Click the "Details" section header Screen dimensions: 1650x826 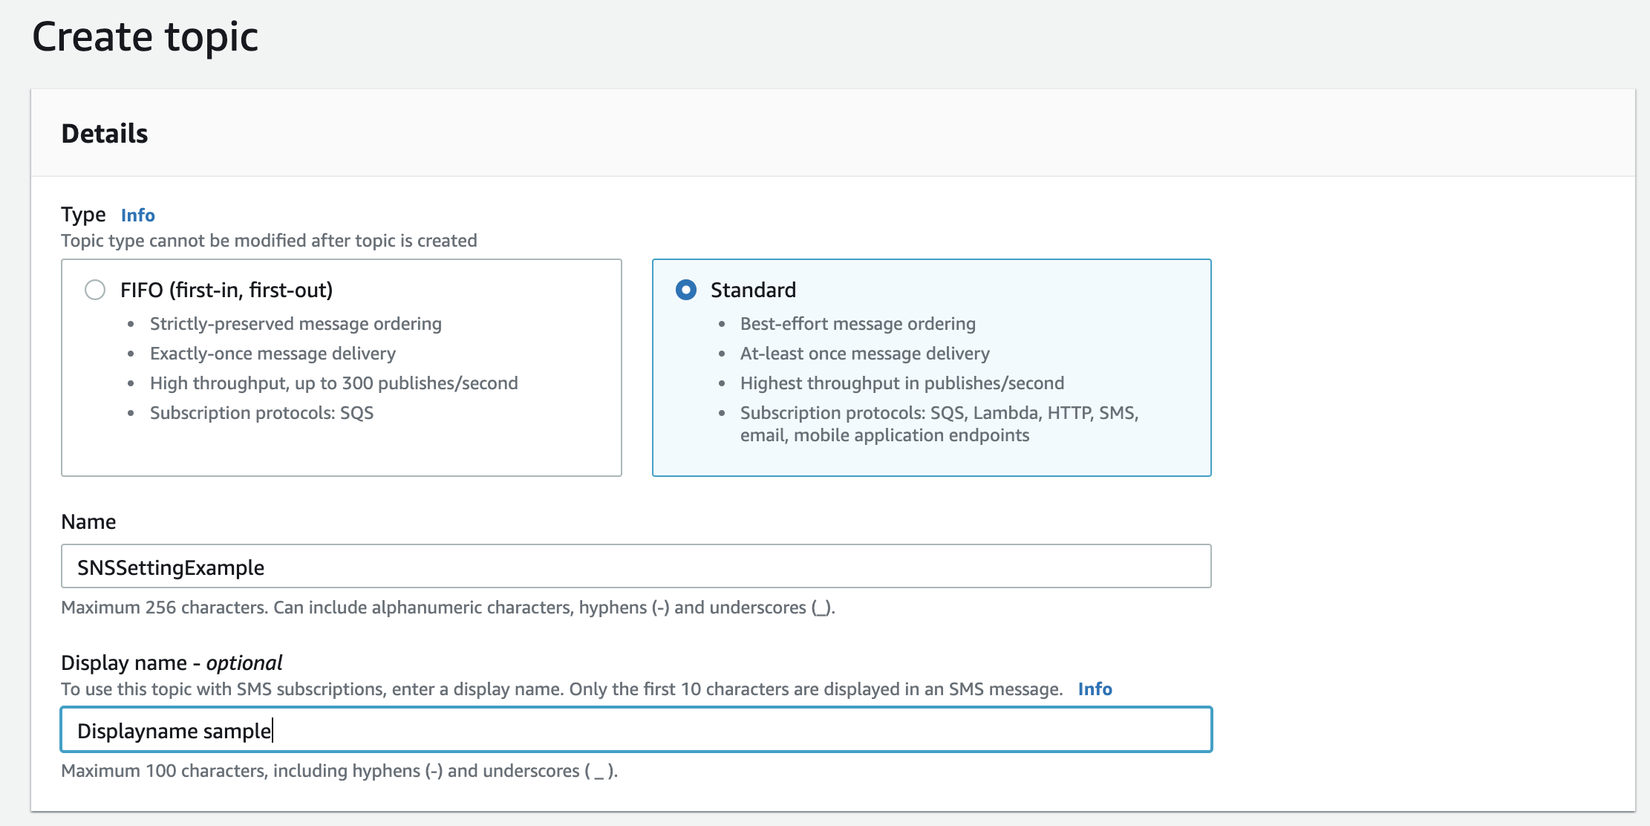tap(104, 133)
